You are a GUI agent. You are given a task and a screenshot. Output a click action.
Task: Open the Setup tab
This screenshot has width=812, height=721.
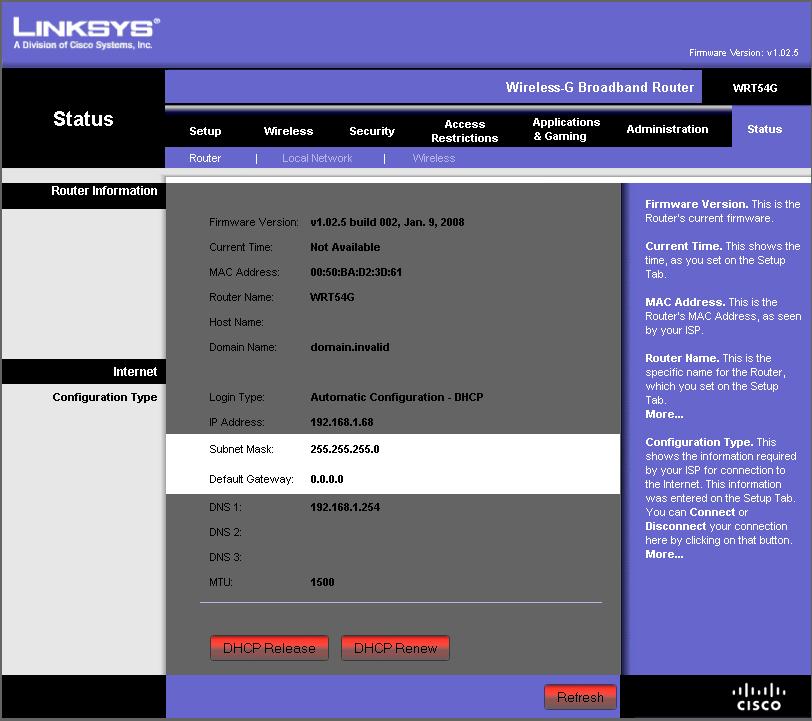205,131
